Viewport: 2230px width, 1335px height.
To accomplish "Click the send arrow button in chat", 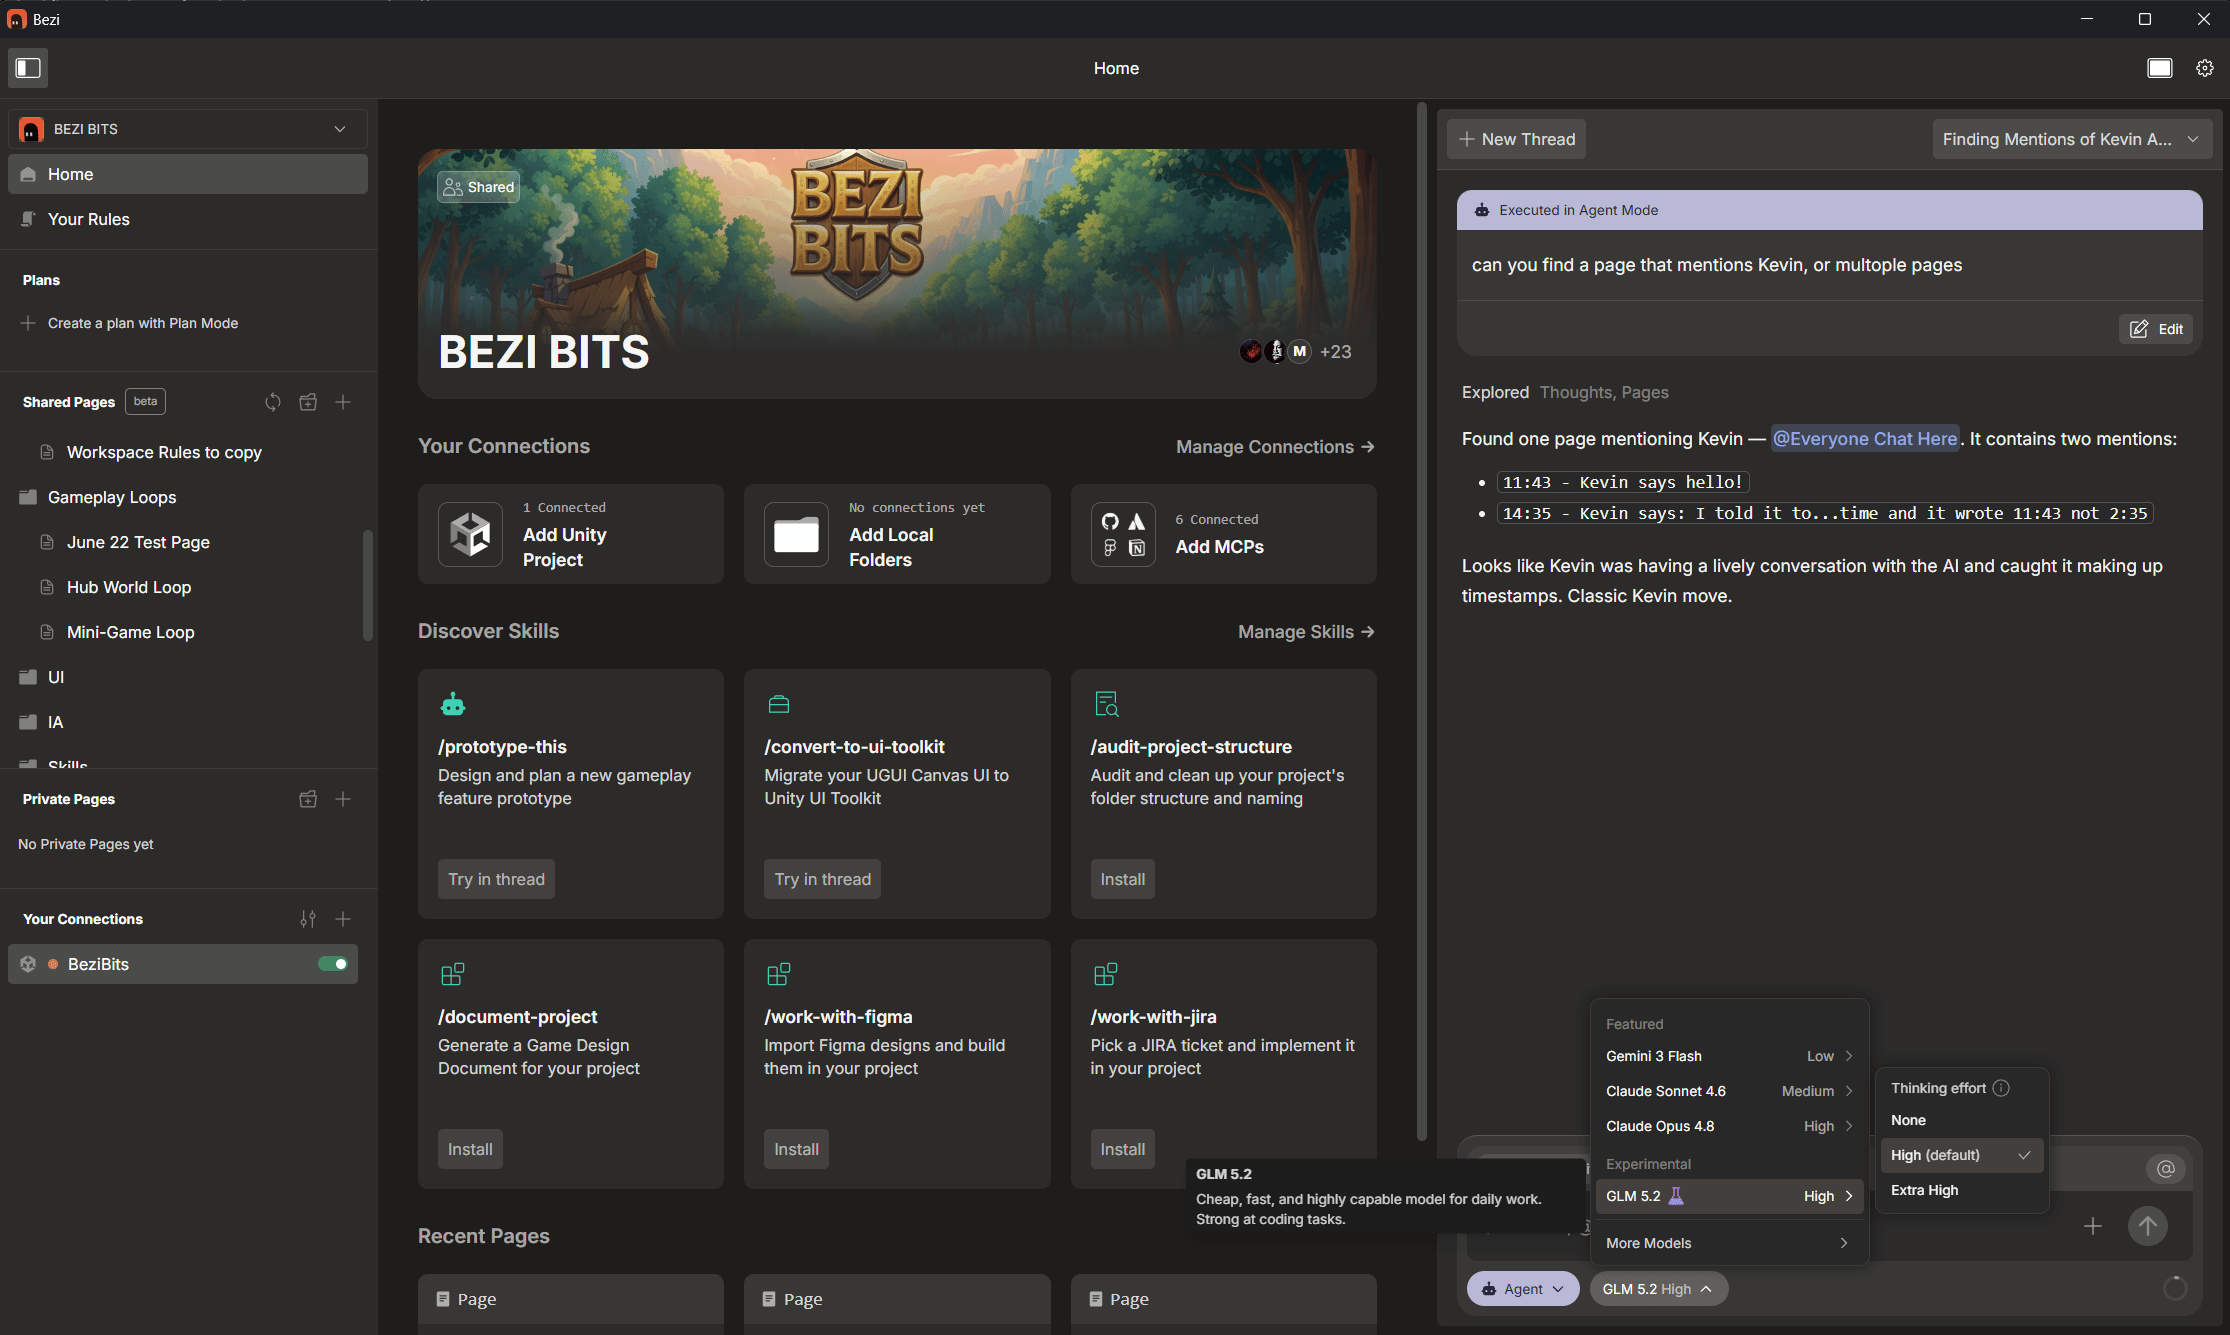I will (2148, 1226).
